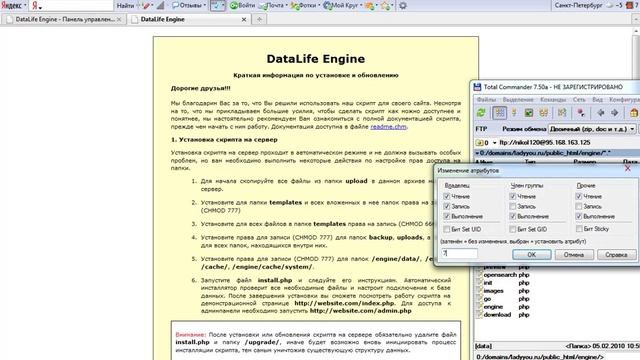
Task: Open the readme.chm link in the document
Action: (388, 127)
